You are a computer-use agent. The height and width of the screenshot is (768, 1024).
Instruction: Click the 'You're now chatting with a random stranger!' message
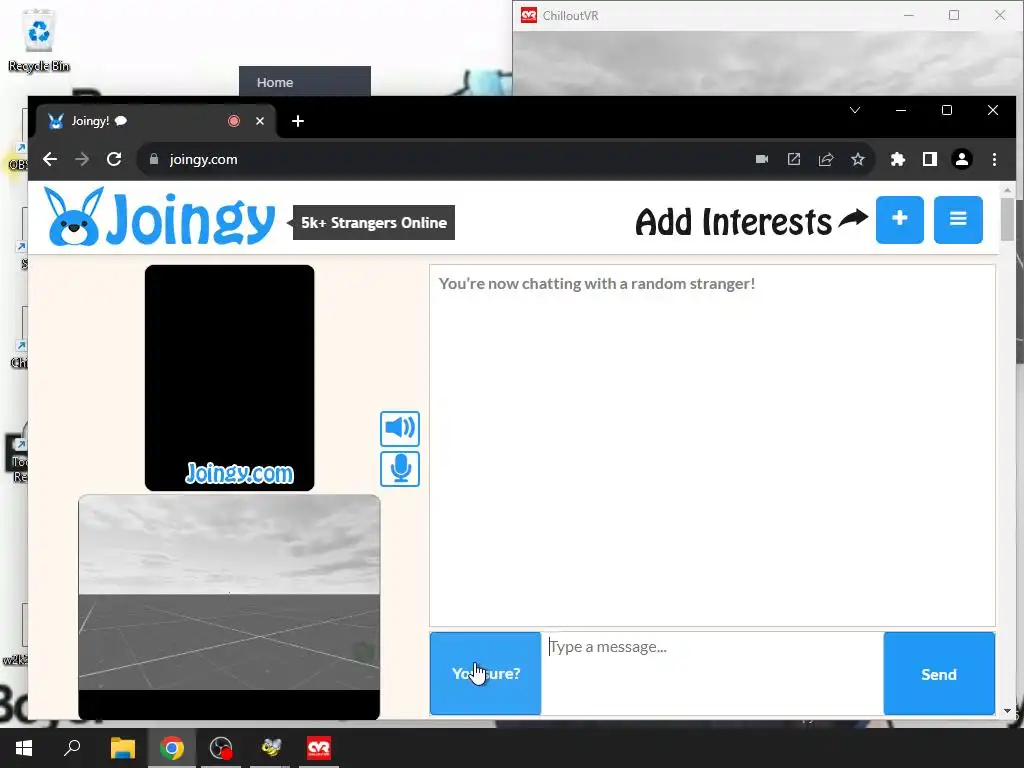click(597, 283)
